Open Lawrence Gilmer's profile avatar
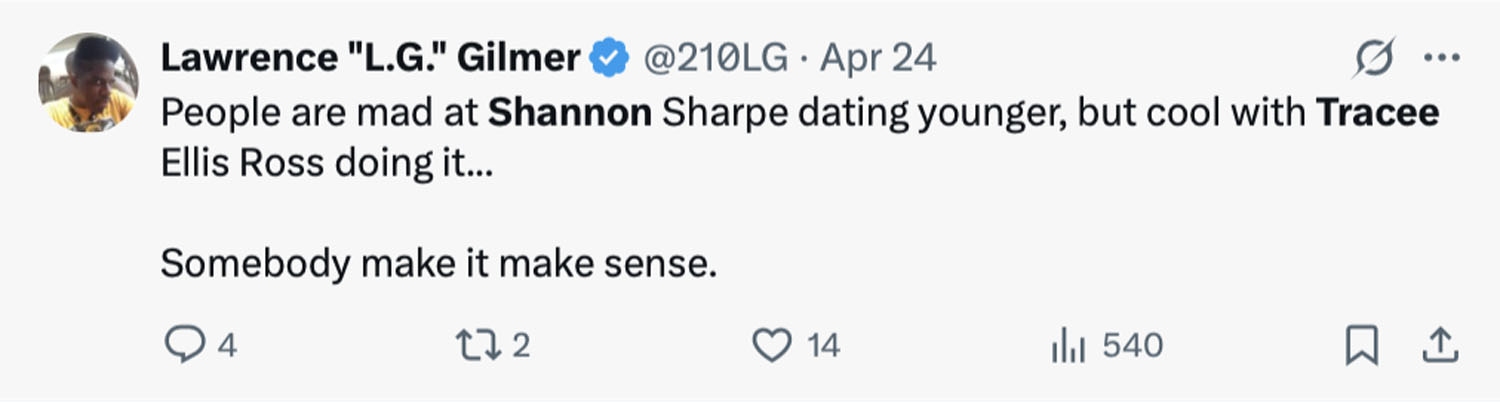 (88, 82)
